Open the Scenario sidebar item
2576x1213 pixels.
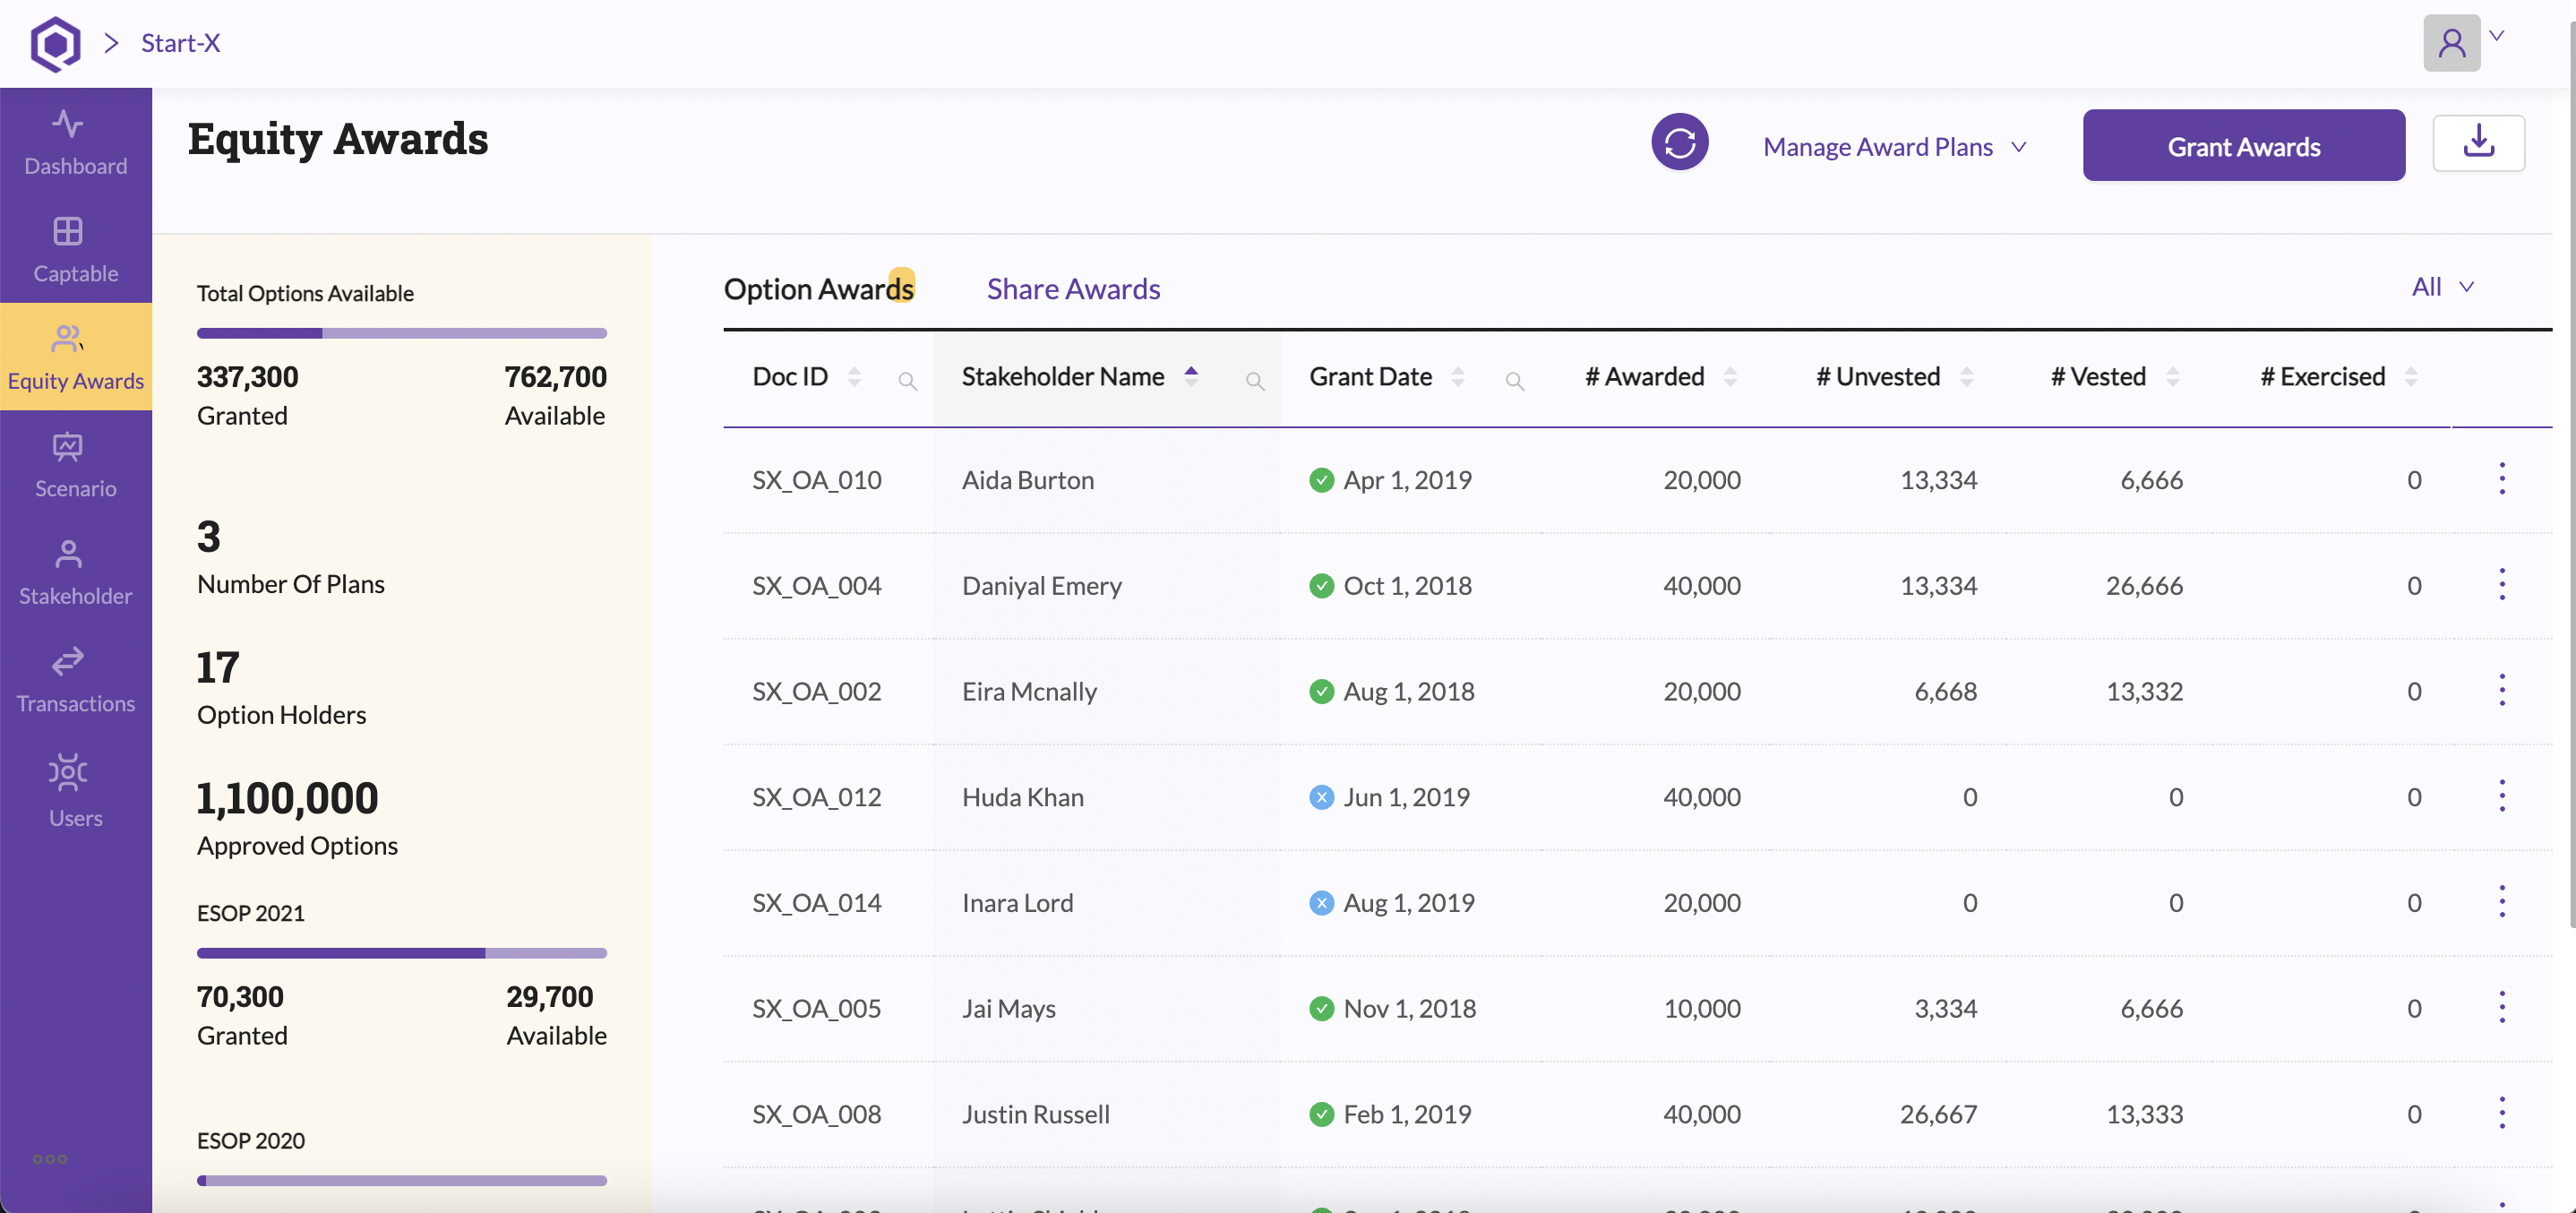76,464
